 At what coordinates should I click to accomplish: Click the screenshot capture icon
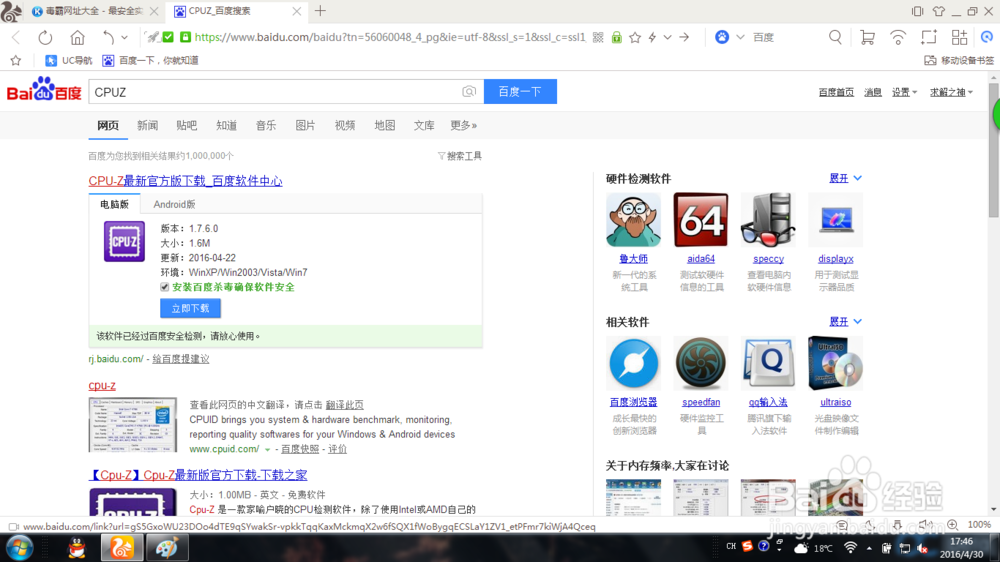929,38
